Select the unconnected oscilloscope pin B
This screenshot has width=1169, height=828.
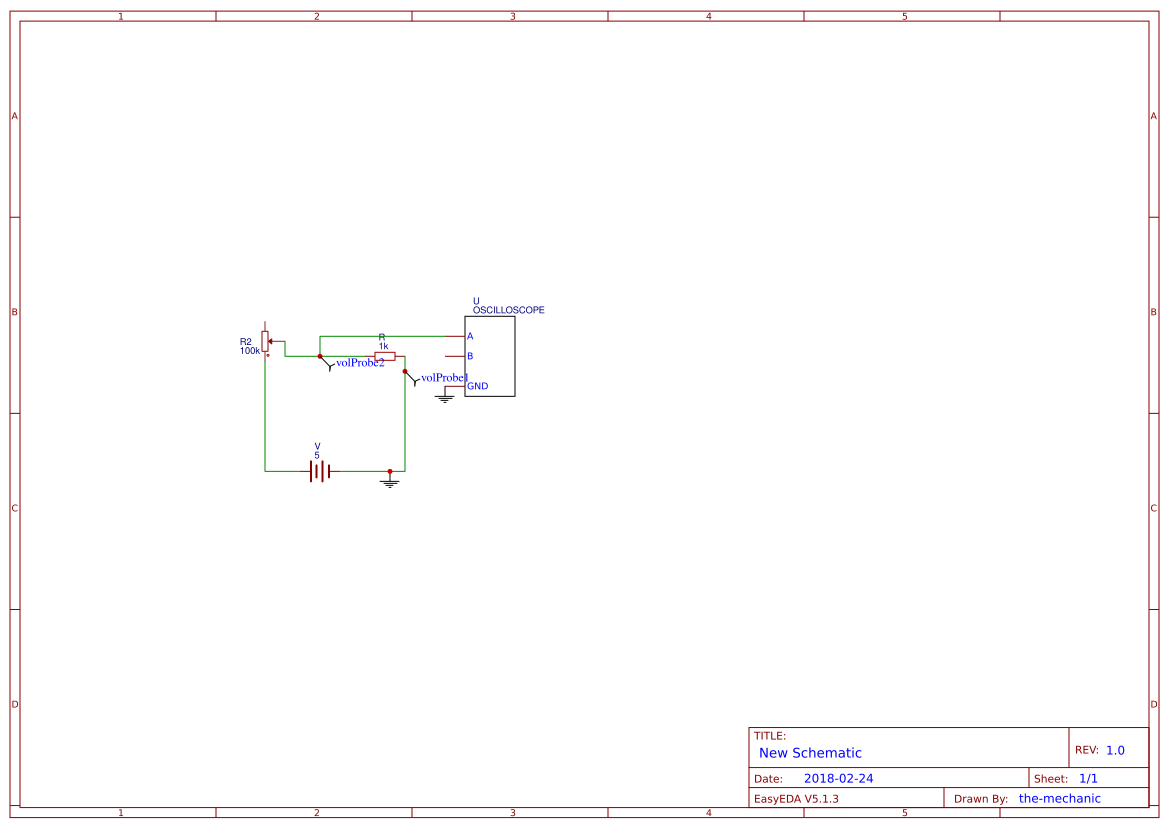click(455, 355)
